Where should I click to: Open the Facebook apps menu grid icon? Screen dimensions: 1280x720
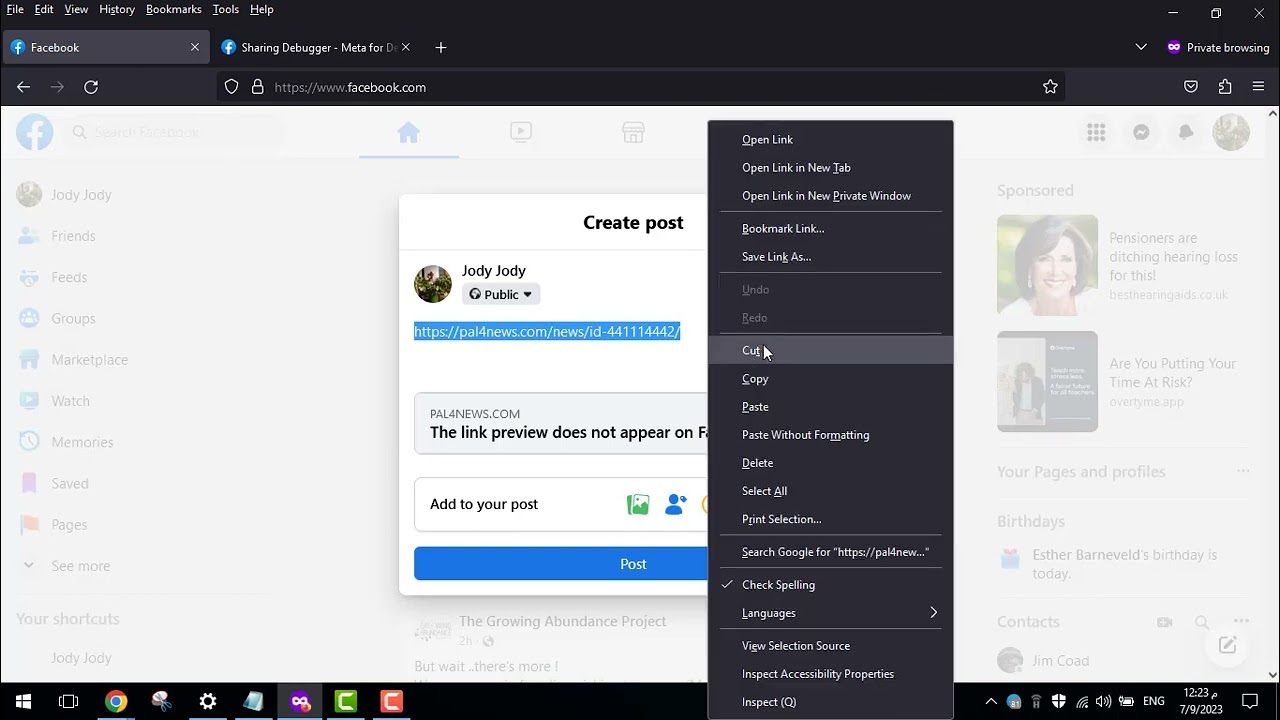(x=1096, y=132)
